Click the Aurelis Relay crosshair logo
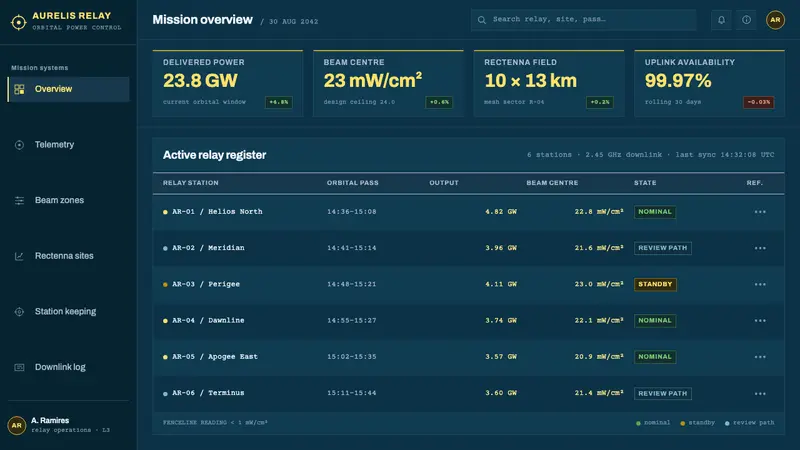This screenshot has height=450, width=800. [x=18, y=22]
